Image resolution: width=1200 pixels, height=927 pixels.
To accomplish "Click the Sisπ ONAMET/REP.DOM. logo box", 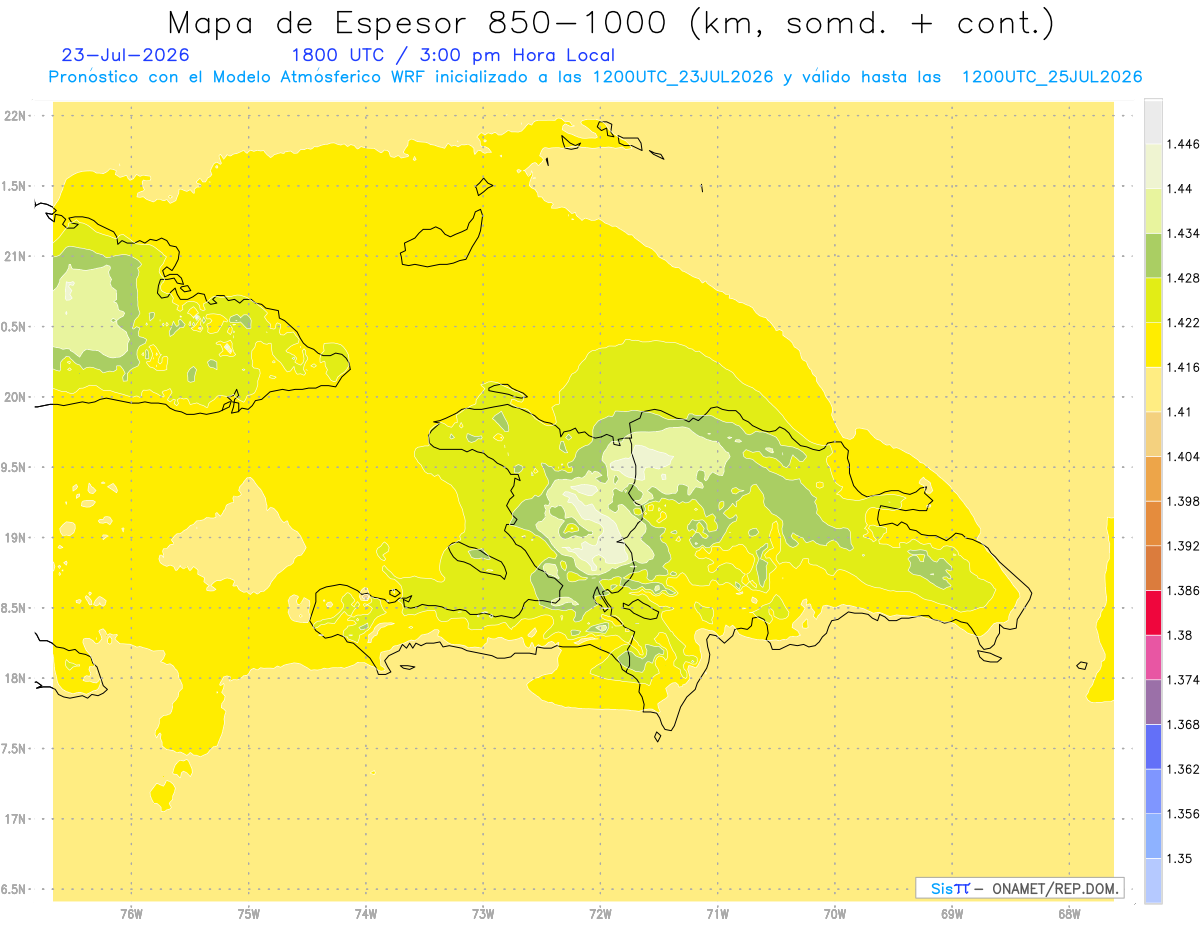I will [1019, 888].
